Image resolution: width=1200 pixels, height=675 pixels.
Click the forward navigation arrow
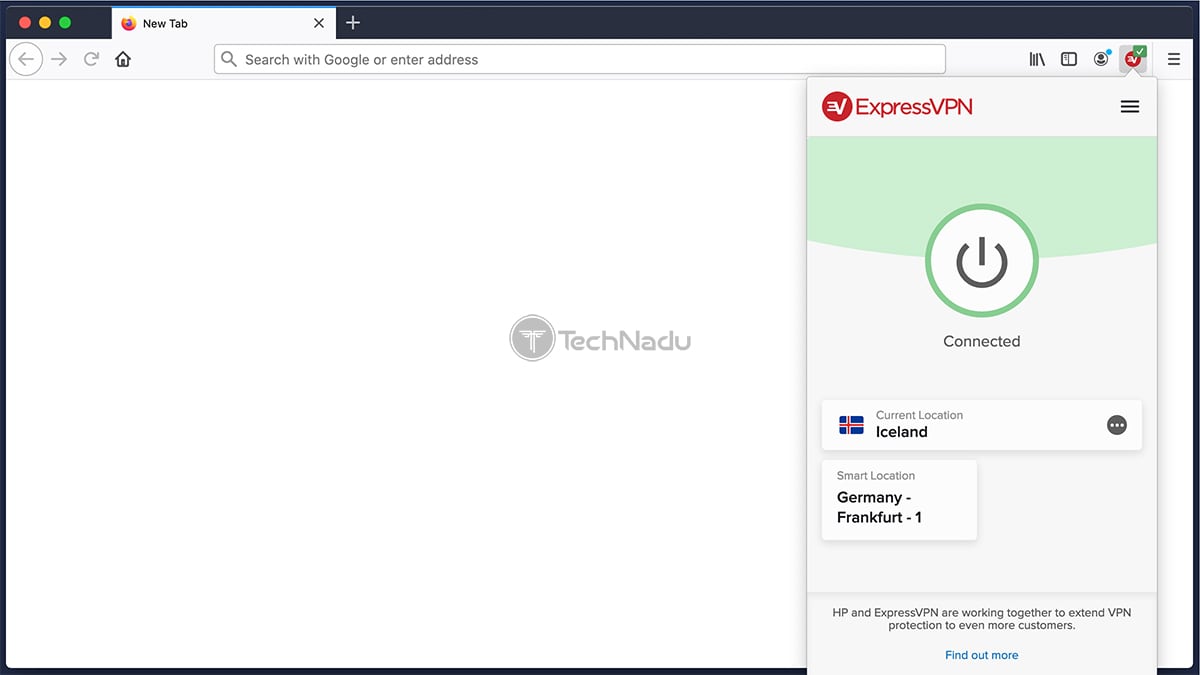[x=59, y=59]
